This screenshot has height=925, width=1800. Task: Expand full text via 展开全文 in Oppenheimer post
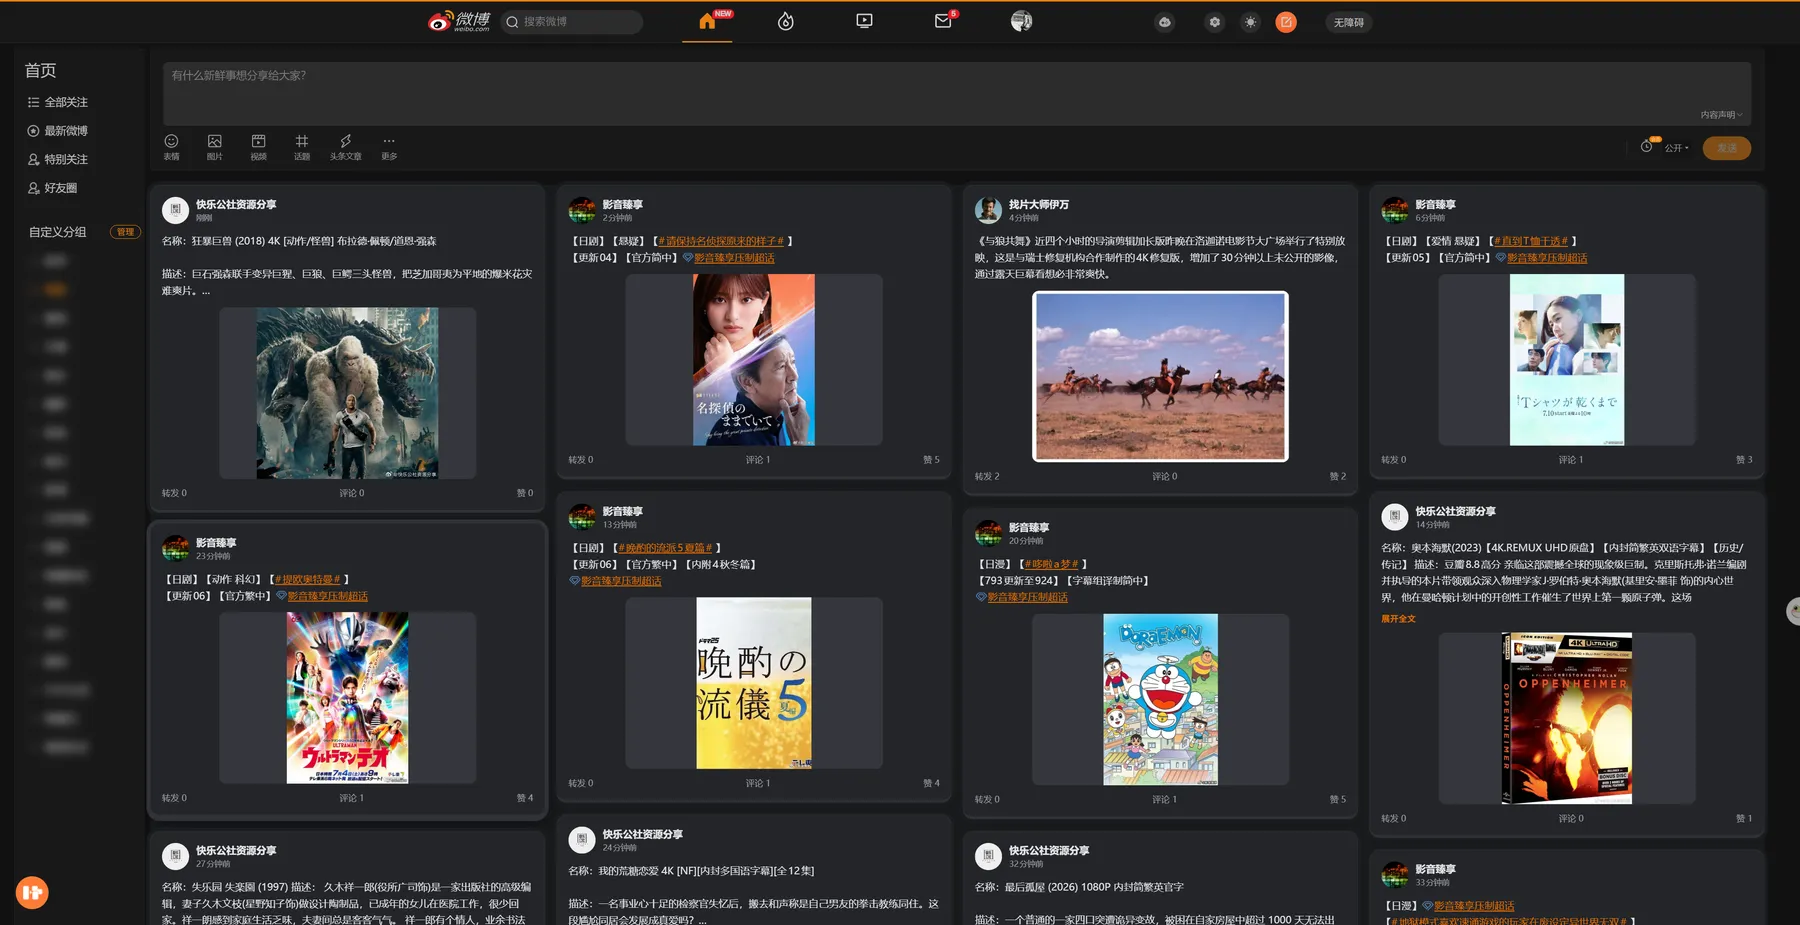click(1398, 619)
